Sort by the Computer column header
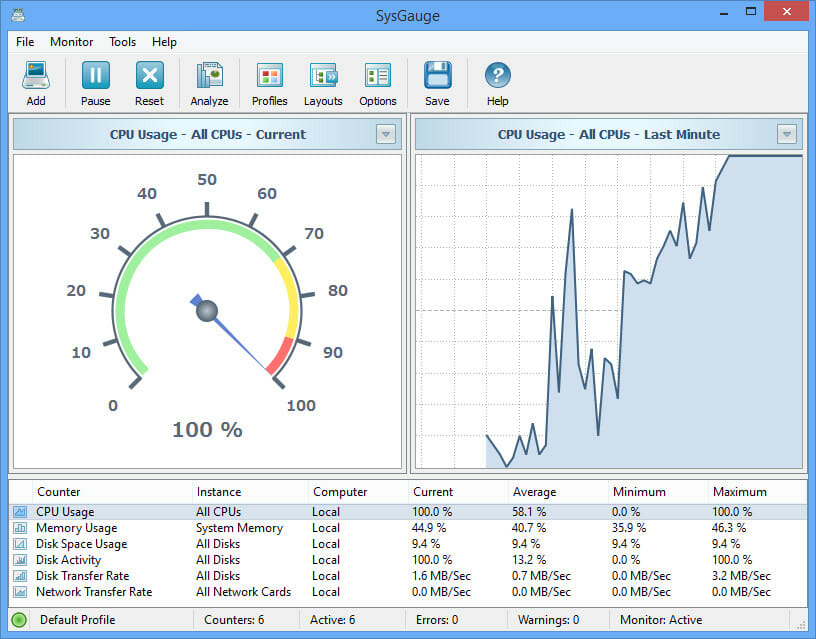816x639 pixels. pos(358,492)
